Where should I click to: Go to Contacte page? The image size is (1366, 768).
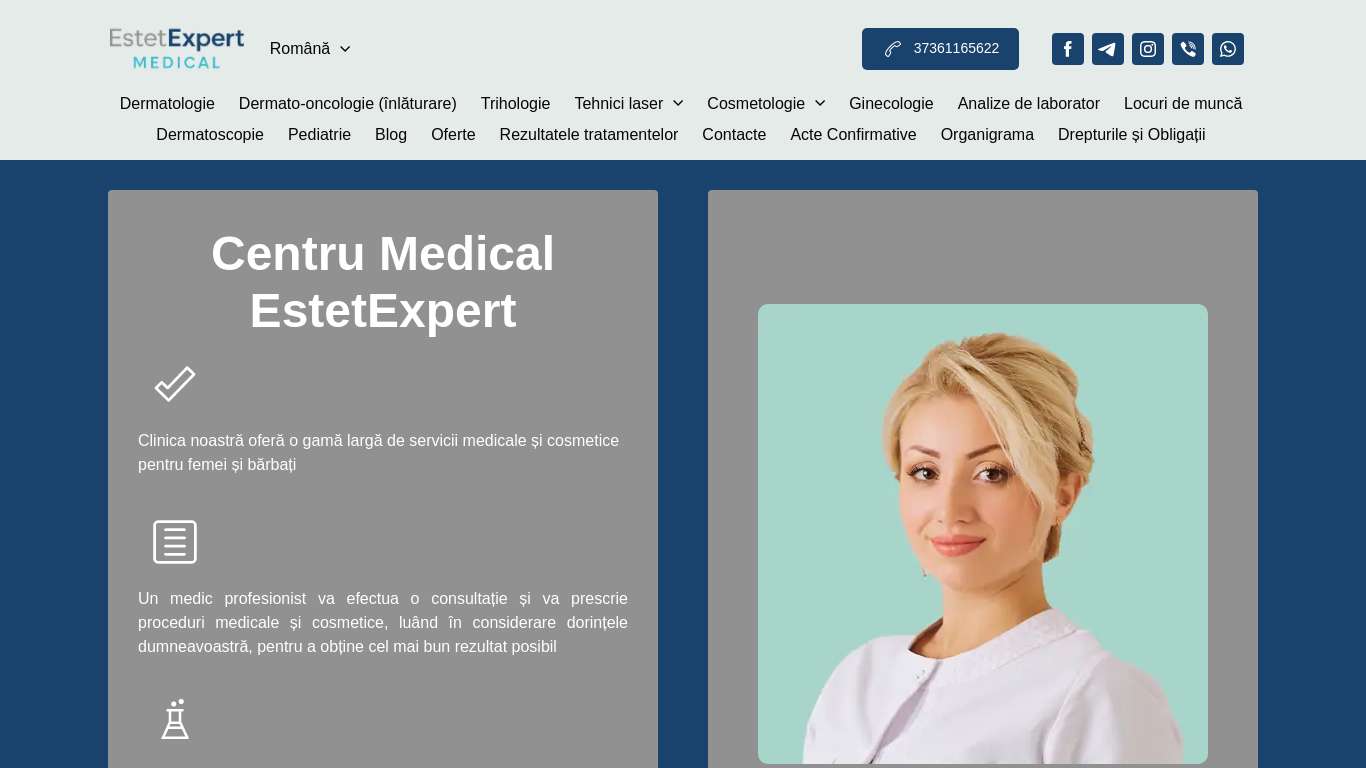point(734,135)
